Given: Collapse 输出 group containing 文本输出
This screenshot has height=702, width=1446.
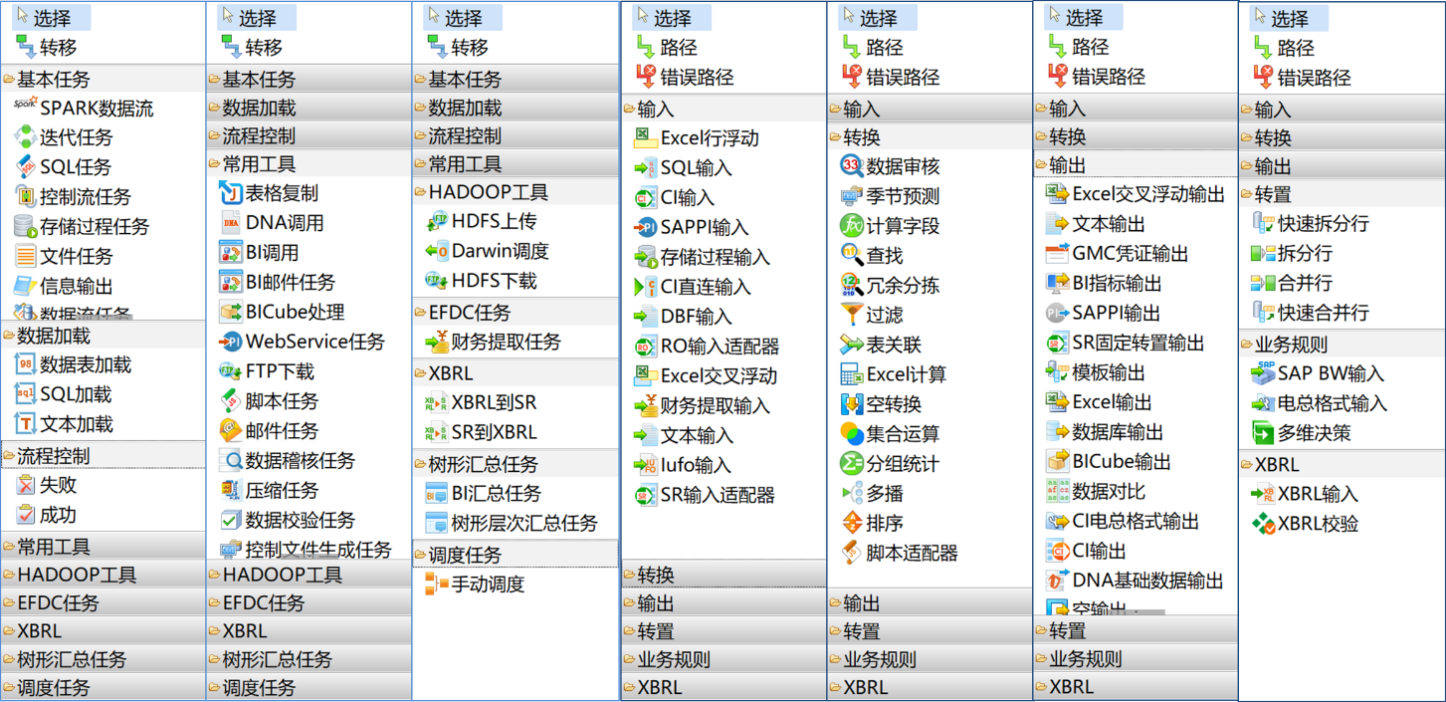Looking at the screenshot, I should pyautogui.click(x=1135, y=165).
